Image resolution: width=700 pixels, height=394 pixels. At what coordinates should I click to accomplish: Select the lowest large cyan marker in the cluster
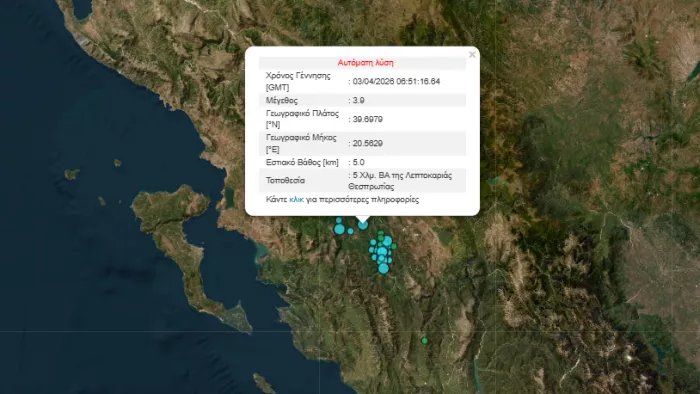(383, 268)
